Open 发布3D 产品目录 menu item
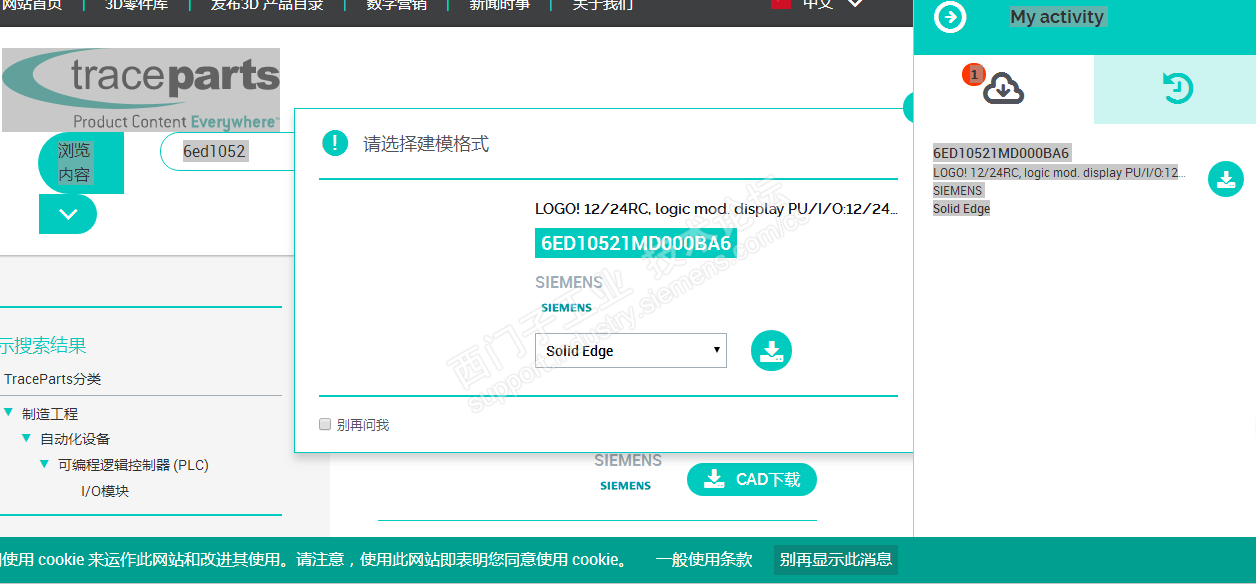This screenshot has height=587, width=1256. point(267,5)
